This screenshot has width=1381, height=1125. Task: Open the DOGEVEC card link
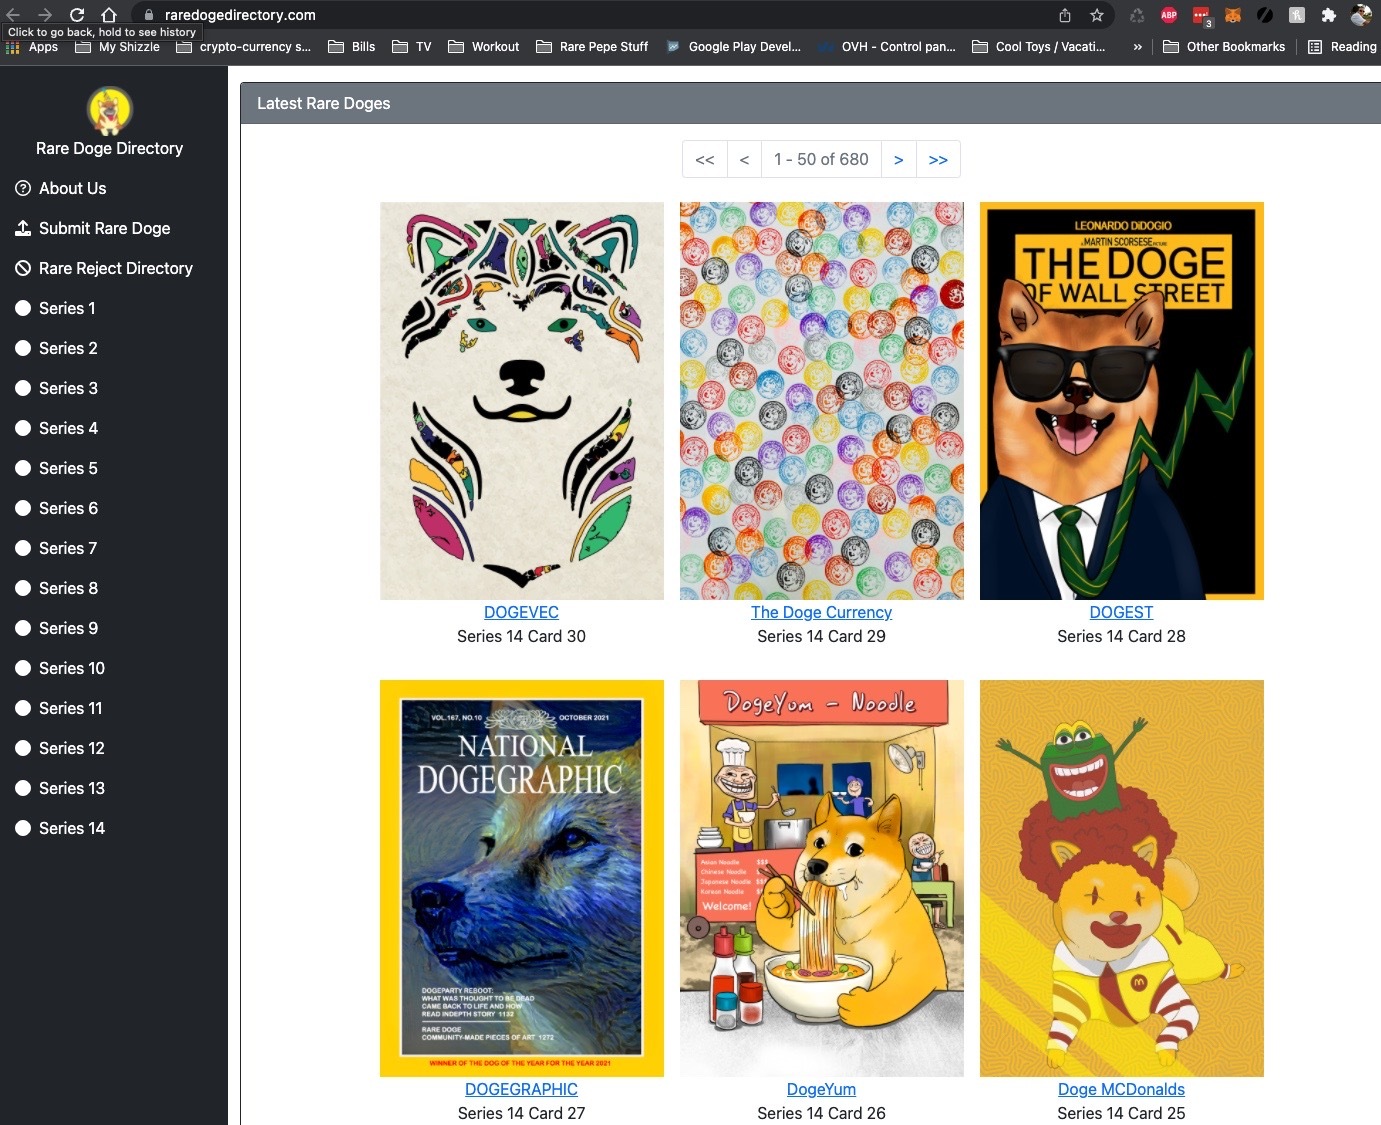[x=521, y=612]
